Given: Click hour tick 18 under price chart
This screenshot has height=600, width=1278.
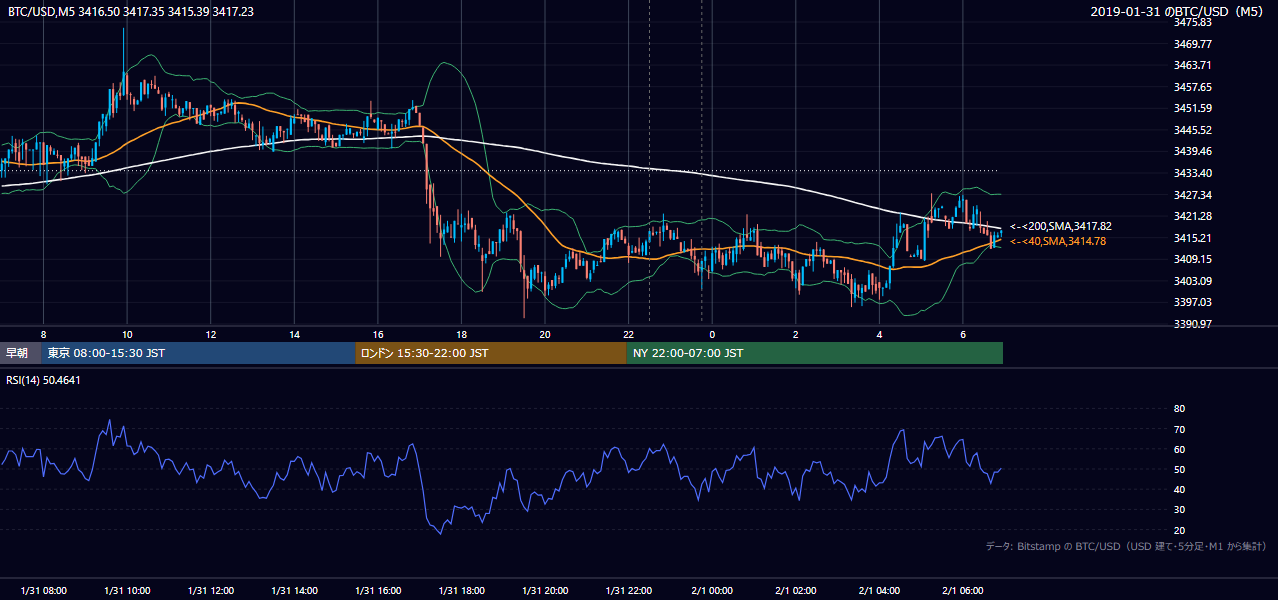Looking at the screenshot, I should click(x=461, y=334).
